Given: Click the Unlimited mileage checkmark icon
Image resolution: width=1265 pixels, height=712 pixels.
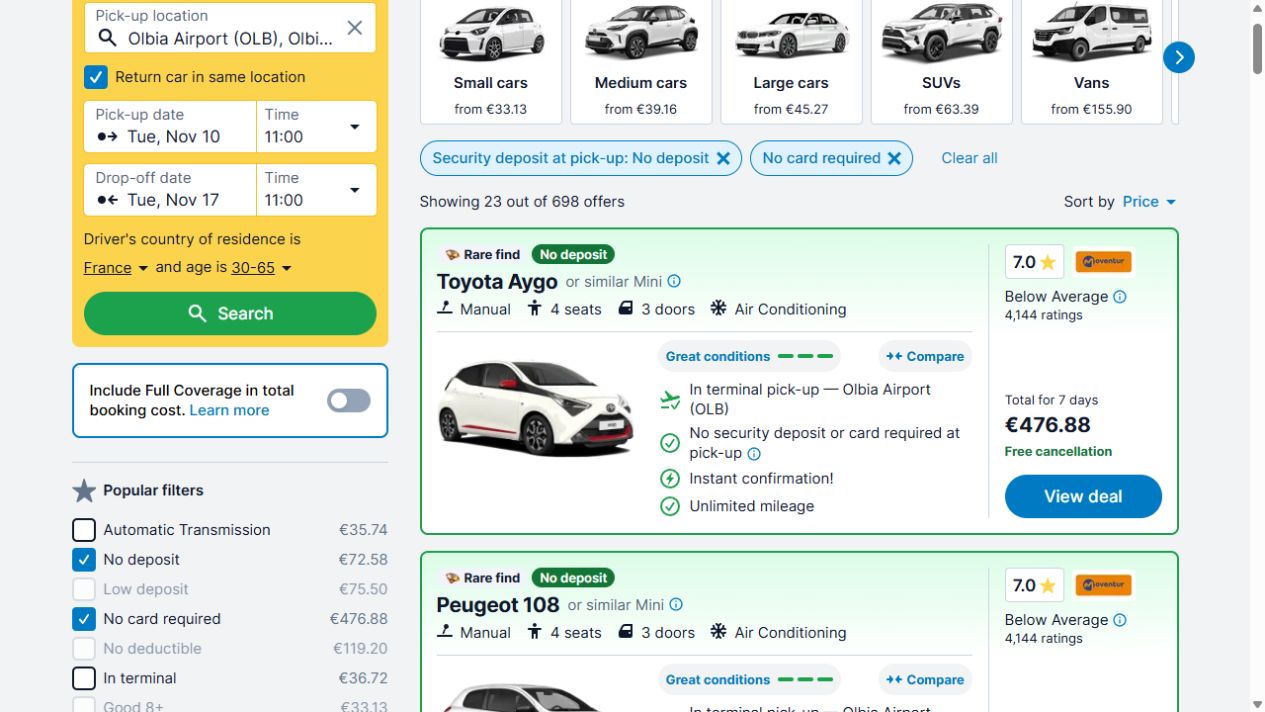Looking at the screenshot, I should (670, 506).
